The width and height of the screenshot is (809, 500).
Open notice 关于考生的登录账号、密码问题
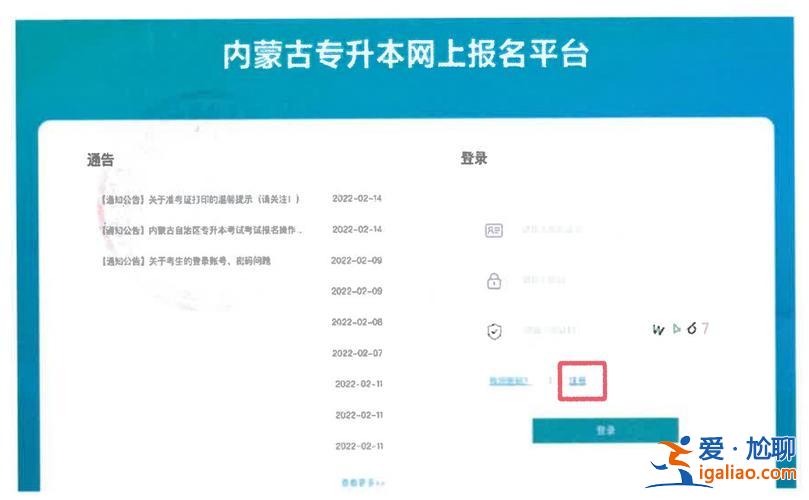(185, 261)
